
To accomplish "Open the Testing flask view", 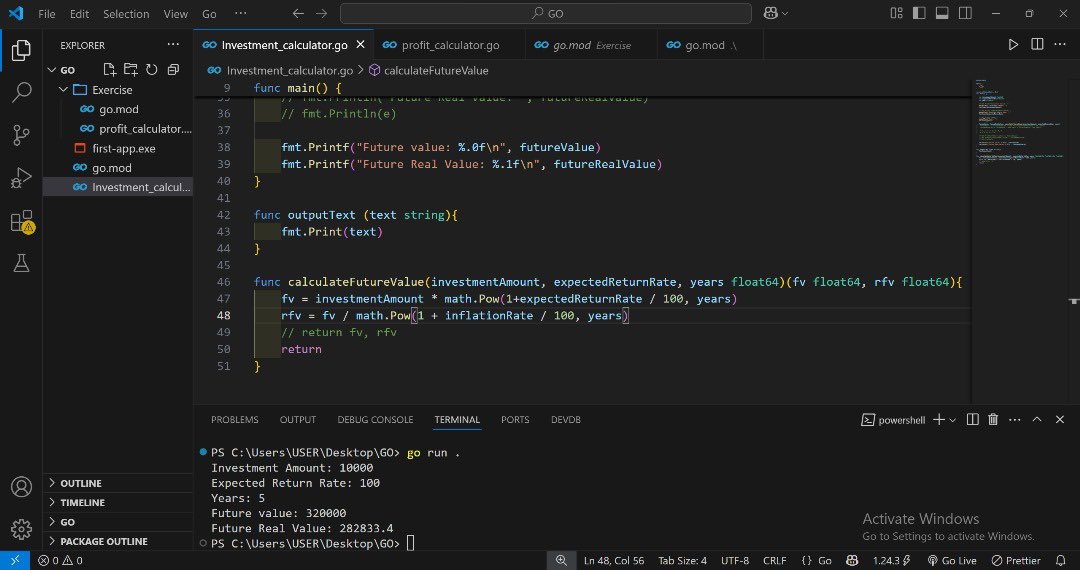I will (x=21, y=262).
